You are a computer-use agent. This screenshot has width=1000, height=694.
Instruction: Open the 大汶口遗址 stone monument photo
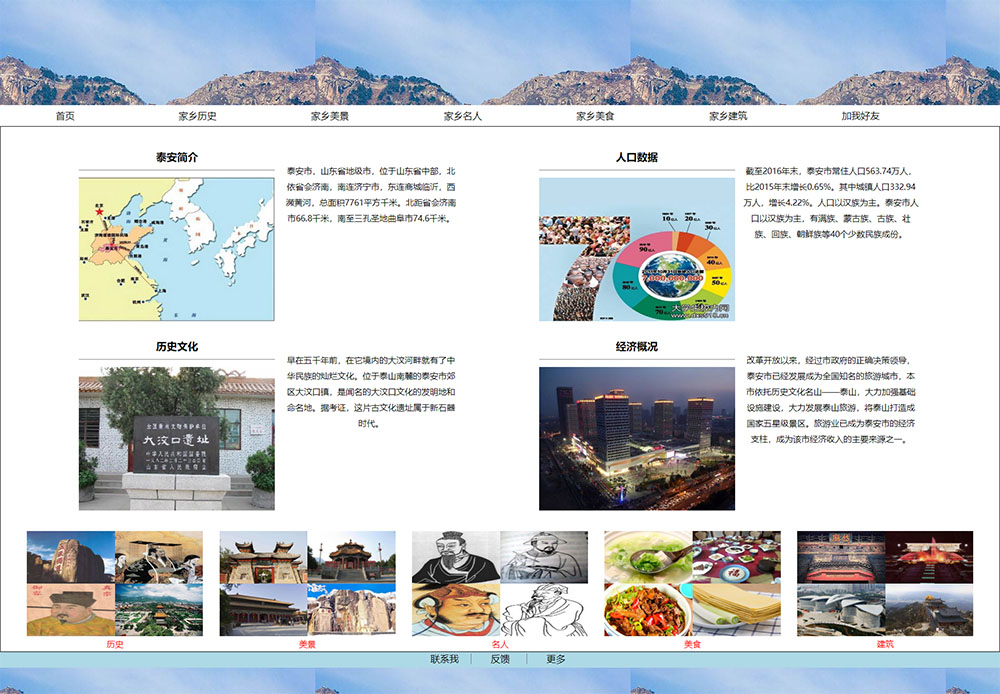point(177,439)
